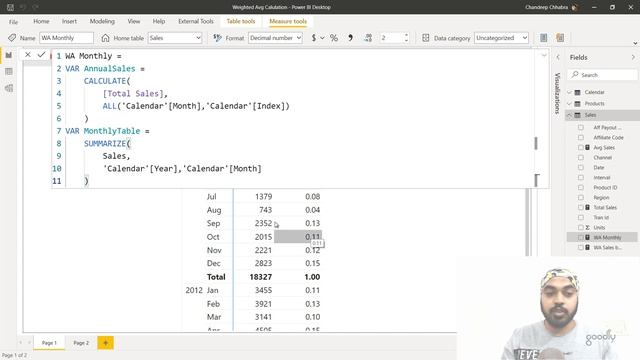Image resolution: width=640 pixels, height=360 pixels.
Task: Check the Affiliate Code field checkbox
Action: 580,138
